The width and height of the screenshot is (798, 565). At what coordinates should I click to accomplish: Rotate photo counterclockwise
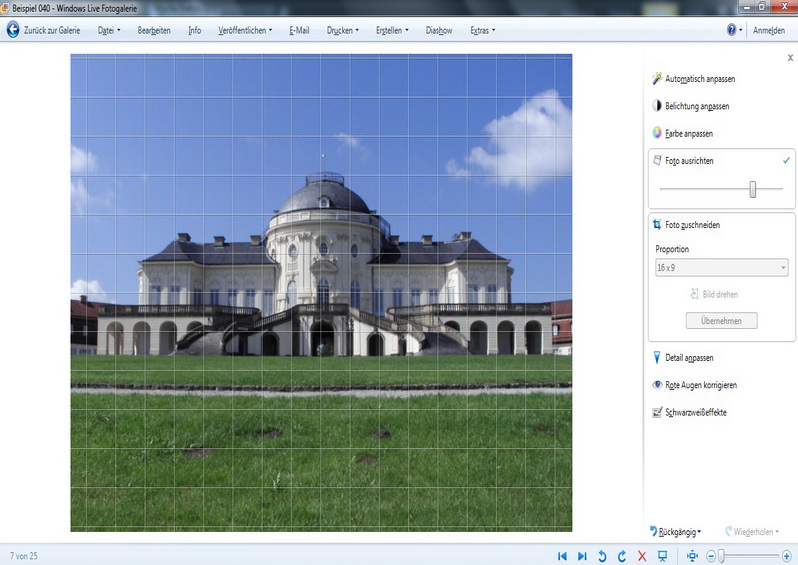pyautogui.click(x=602, y=555)
